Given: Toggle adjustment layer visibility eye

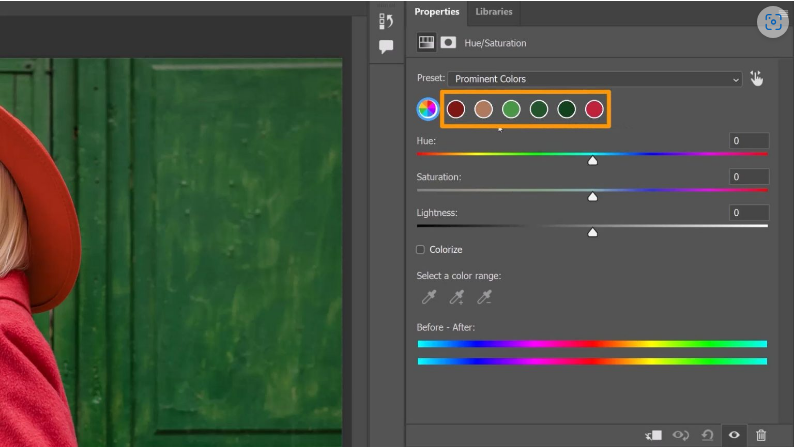Looking at the screenshot, I should click(x=734, y=435).
